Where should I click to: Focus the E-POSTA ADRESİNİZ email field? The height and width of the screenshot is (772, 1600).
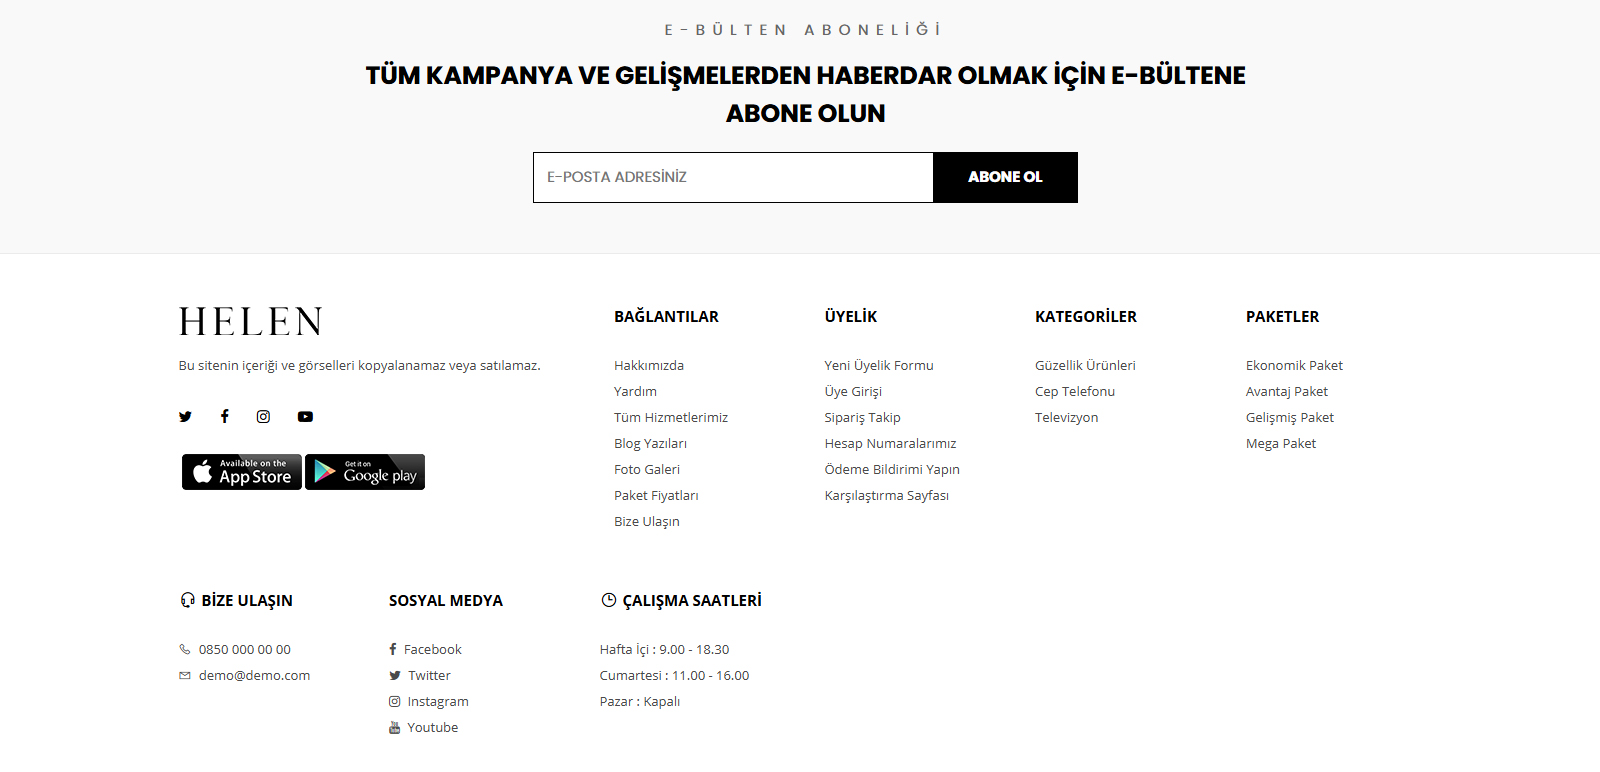pyautogui.click(x=733, y=178)
